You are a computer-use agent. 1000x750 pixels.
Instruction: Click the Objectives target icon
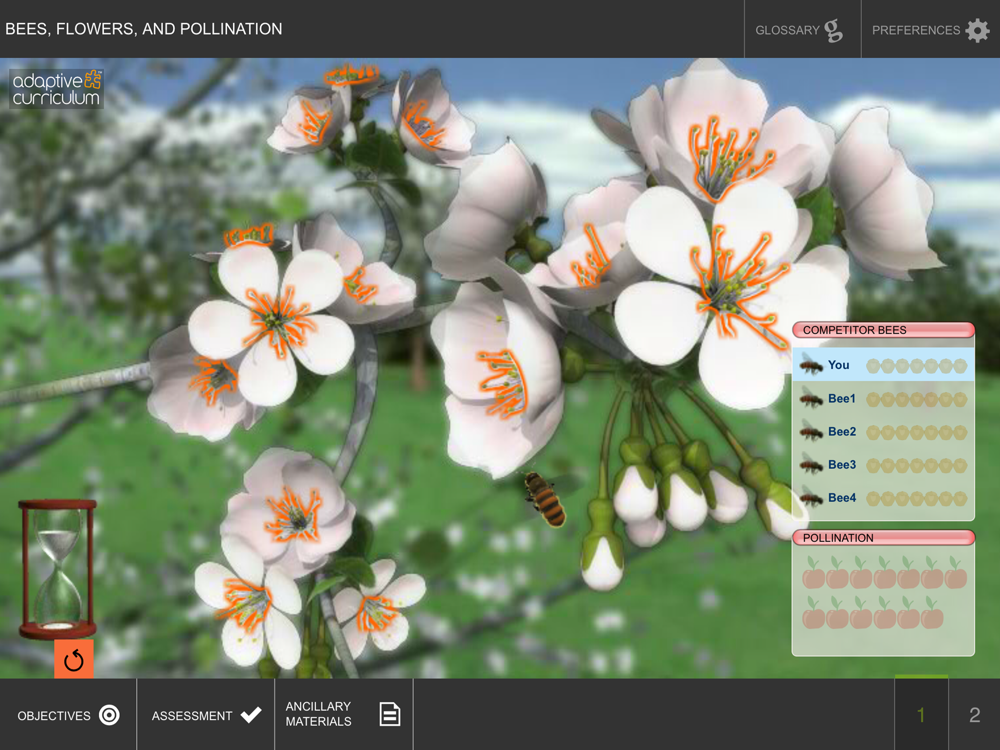[x=109, y=715]
